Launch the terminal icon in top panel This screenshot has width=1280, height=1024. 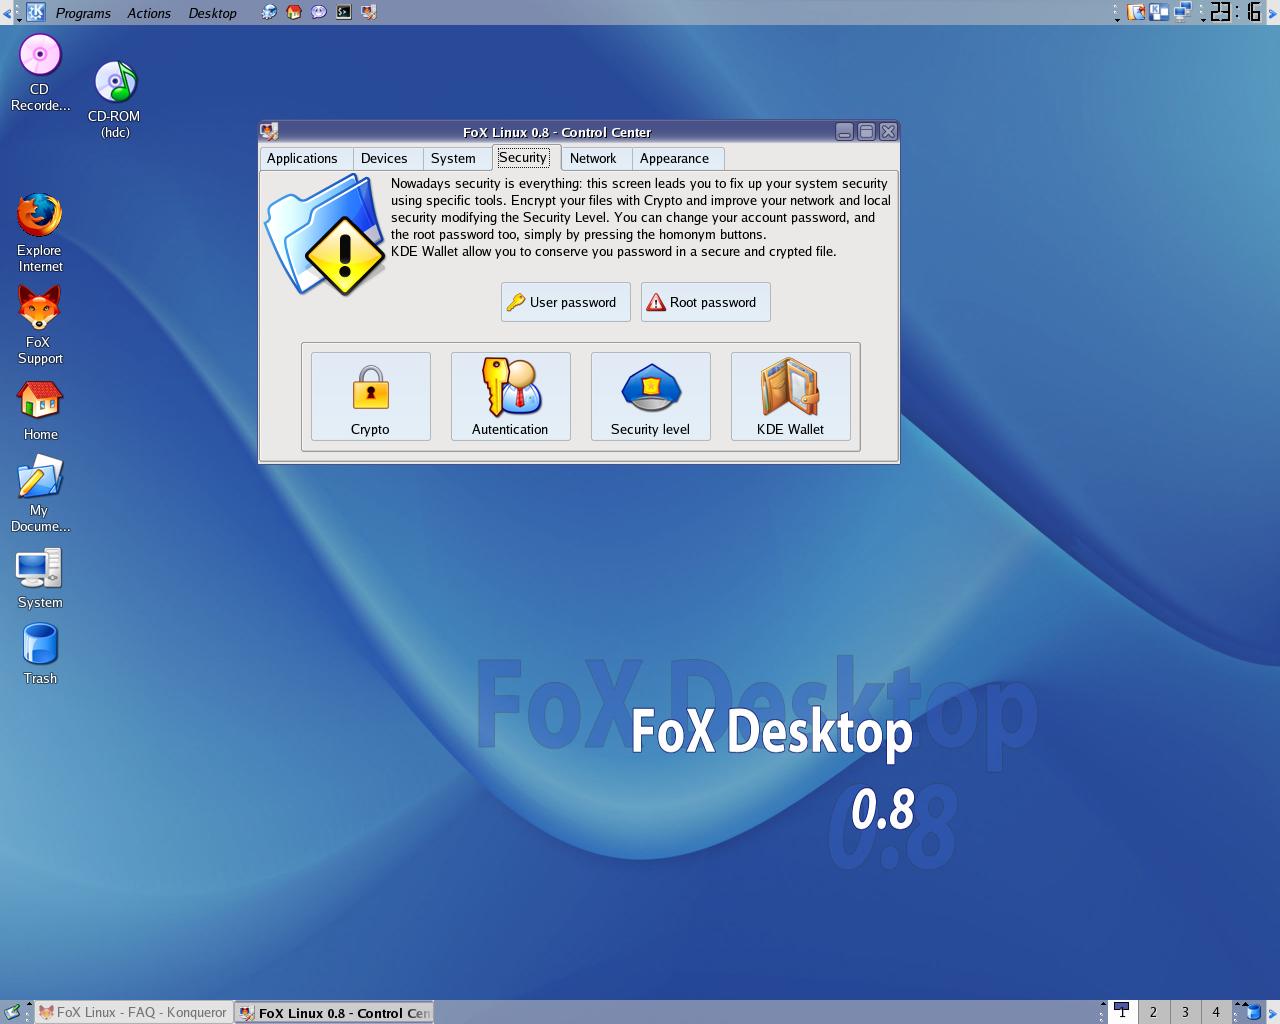344,12
